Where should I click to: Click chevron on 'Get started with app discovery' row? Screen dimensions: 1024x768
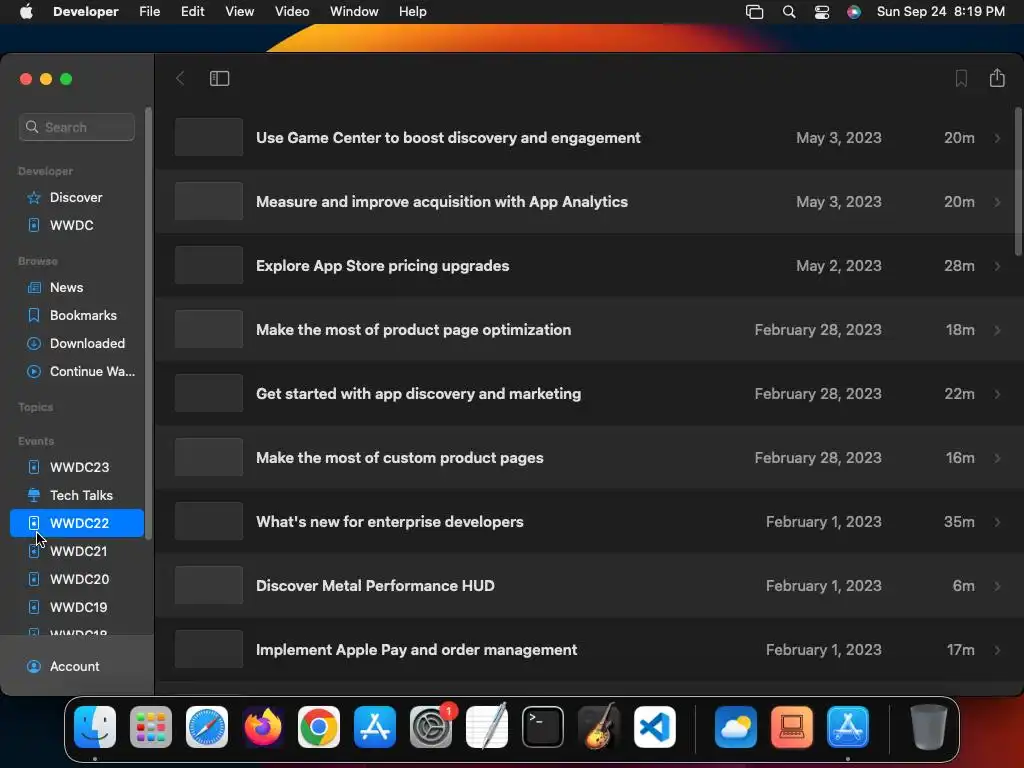click(x=997, y=394)
